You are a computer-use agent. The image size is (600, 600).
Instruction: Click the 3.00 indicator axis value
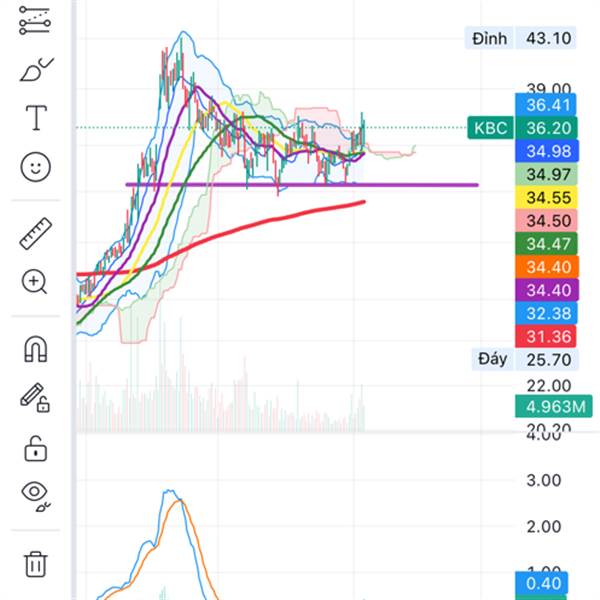(x=543, y=480)
